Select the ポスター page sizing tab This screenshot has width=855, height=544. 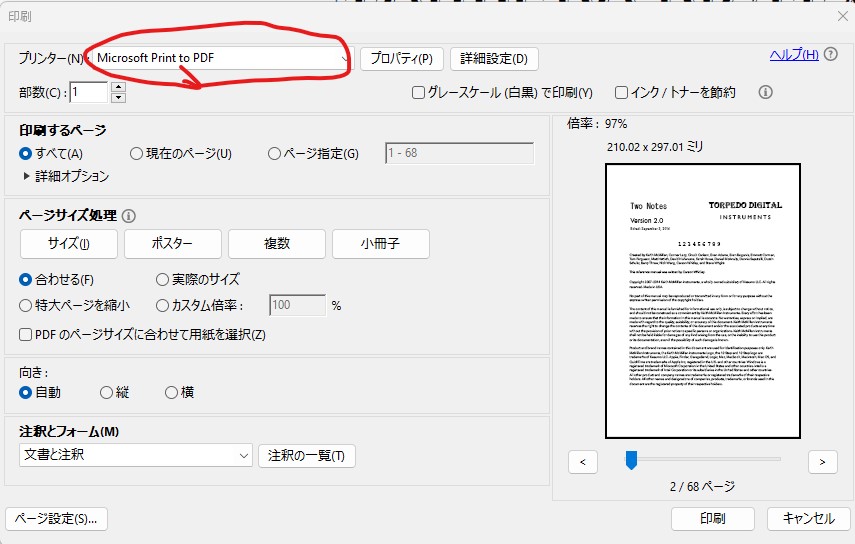coord(172,244)
